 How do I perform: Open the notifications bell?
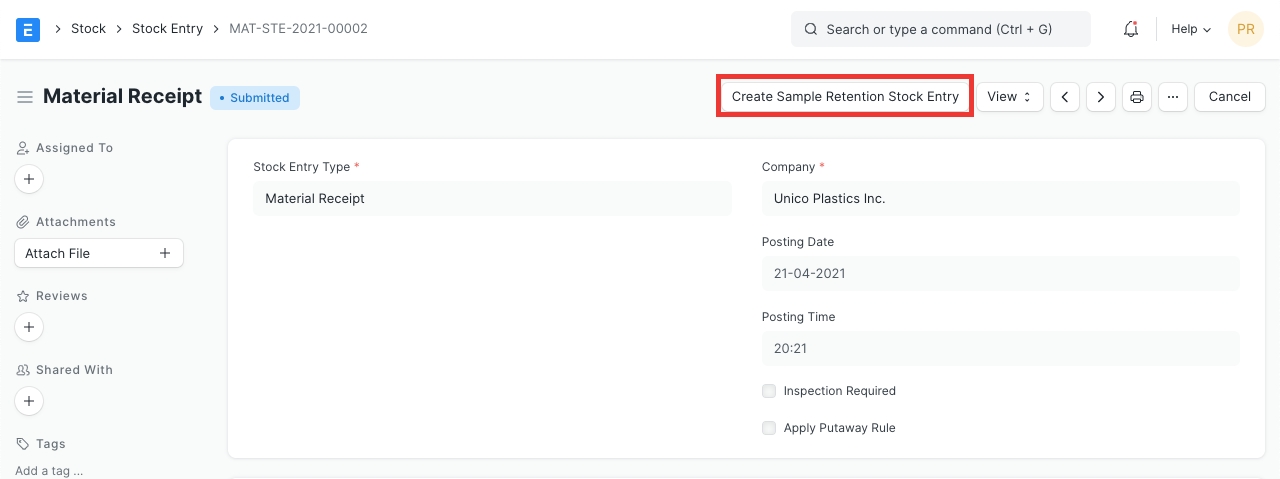[x=1131, y=29]
